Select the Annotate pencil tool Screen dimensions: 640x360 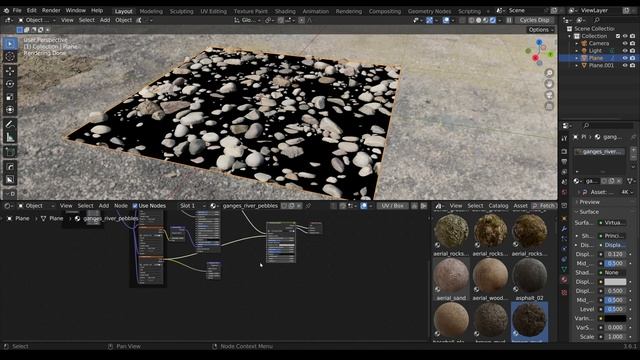pos(10,124)
